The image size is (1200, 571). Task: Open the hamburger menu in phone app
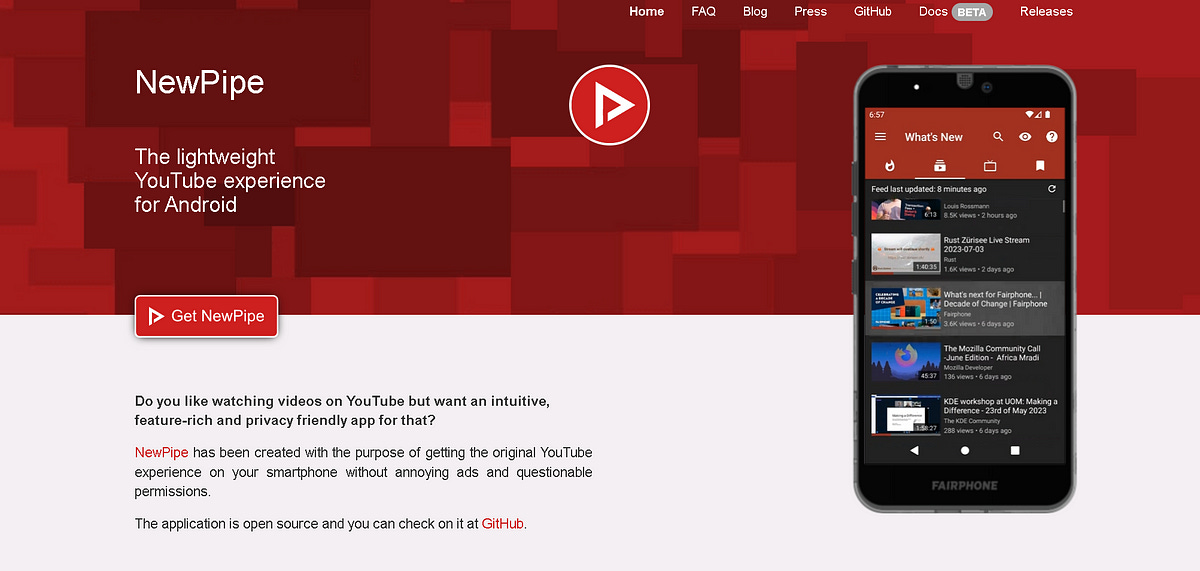point(880,137)
